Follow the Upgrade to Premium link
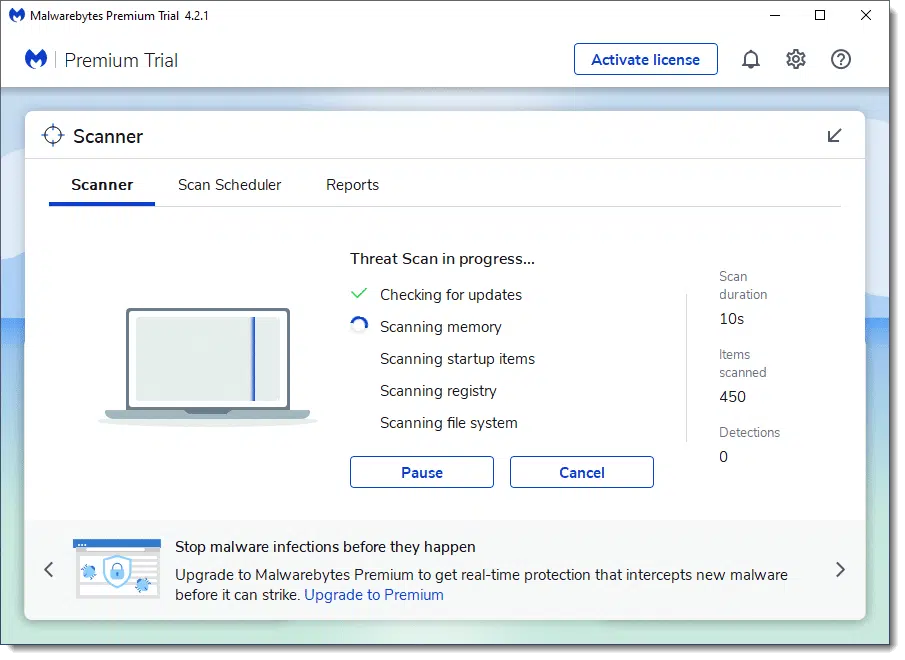Screen dimensions: 905x660 click(x=374, y=595)
